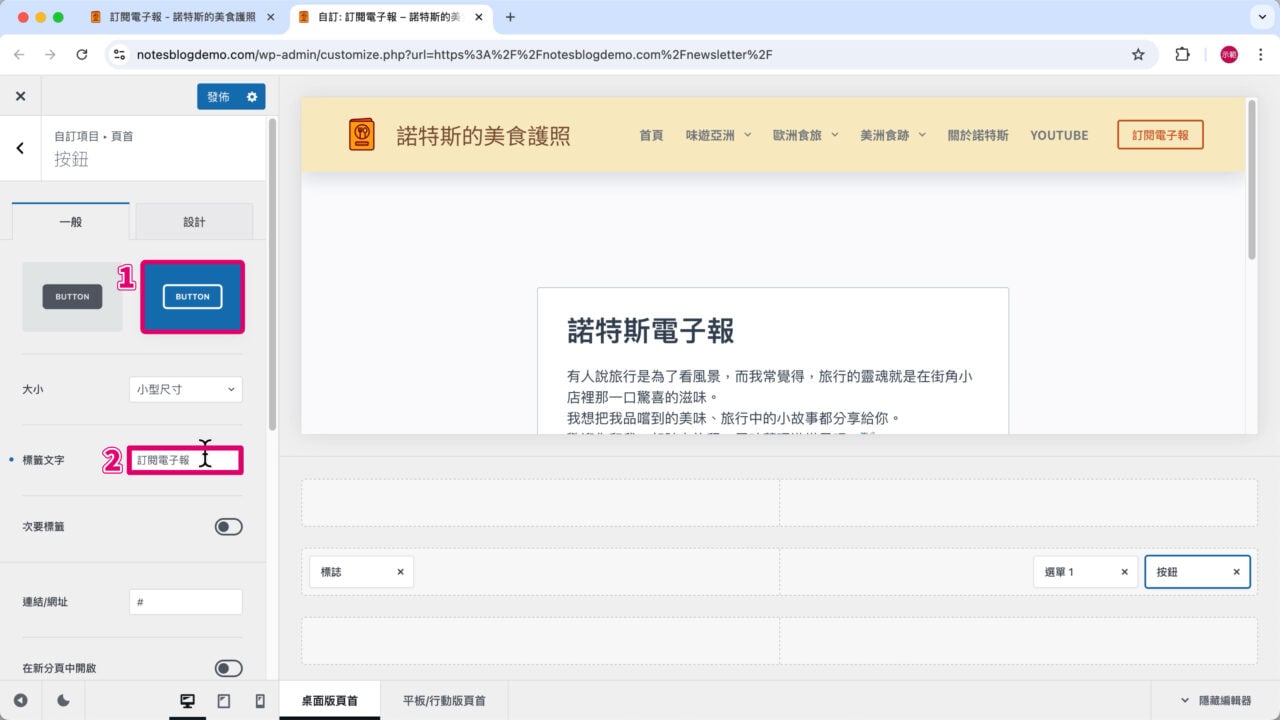Click inside the 標籤文字 text field

185,458
